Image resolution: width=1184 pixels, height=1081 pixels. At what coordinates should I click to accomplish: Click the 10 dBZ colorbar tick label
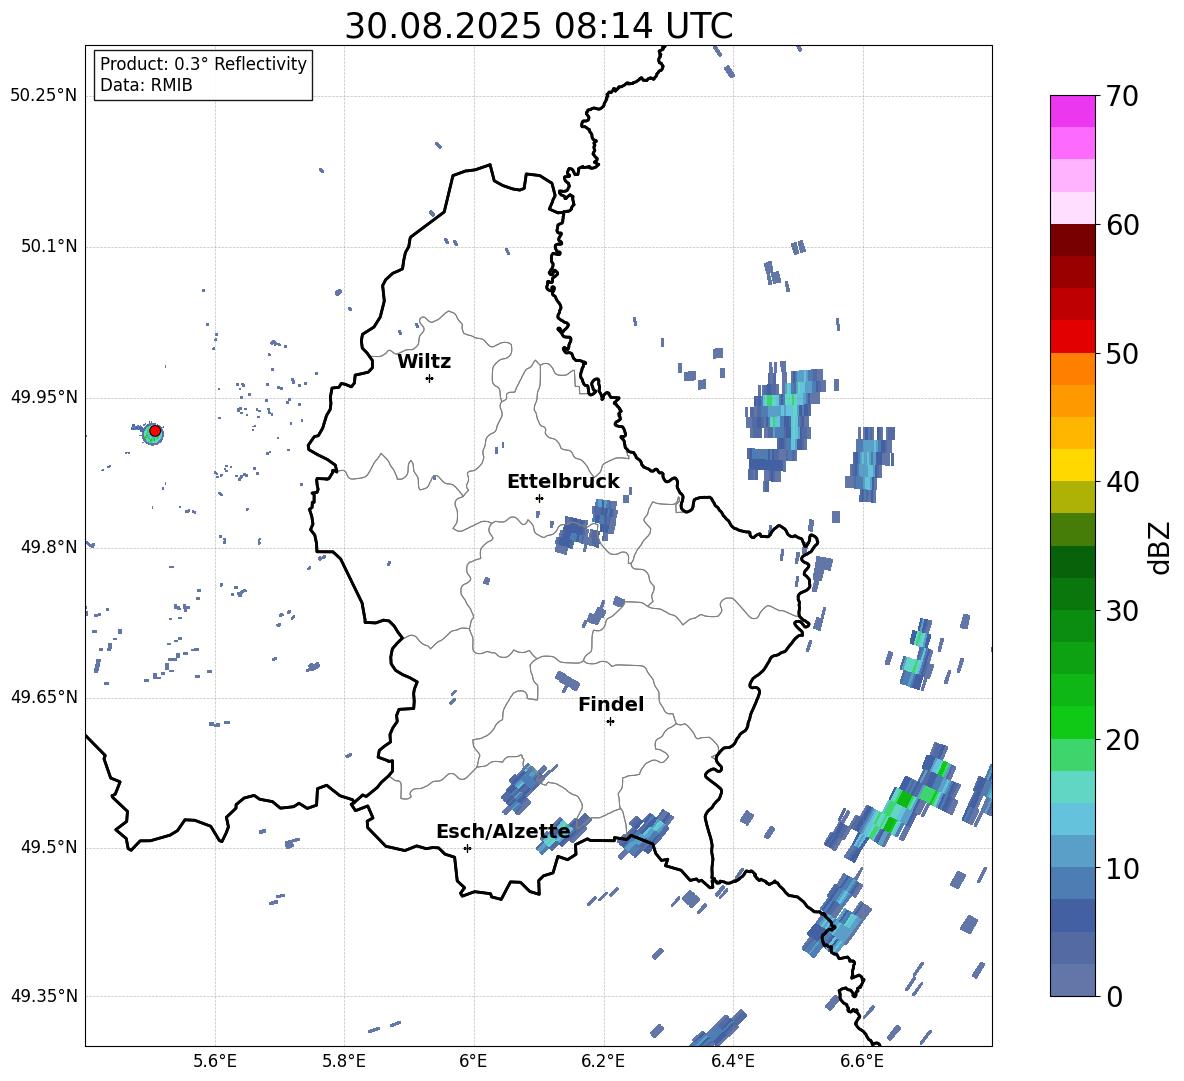tap(1122, 868)
